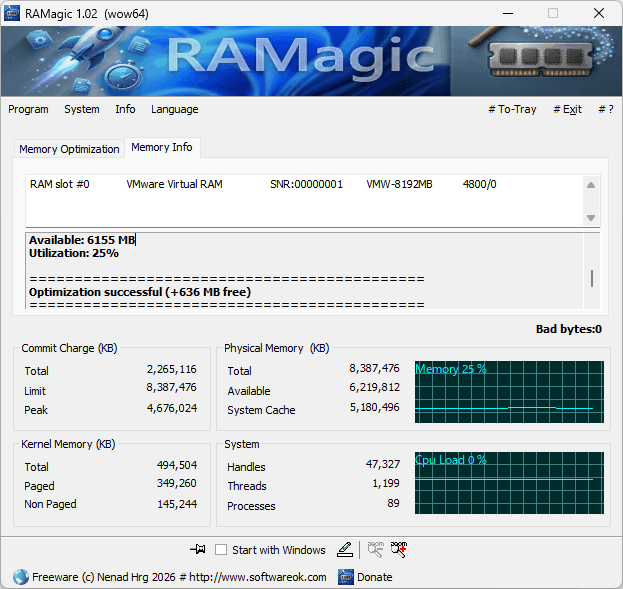Open the Language menu
Screen dimensions: 623x589
tap(174, 109)
